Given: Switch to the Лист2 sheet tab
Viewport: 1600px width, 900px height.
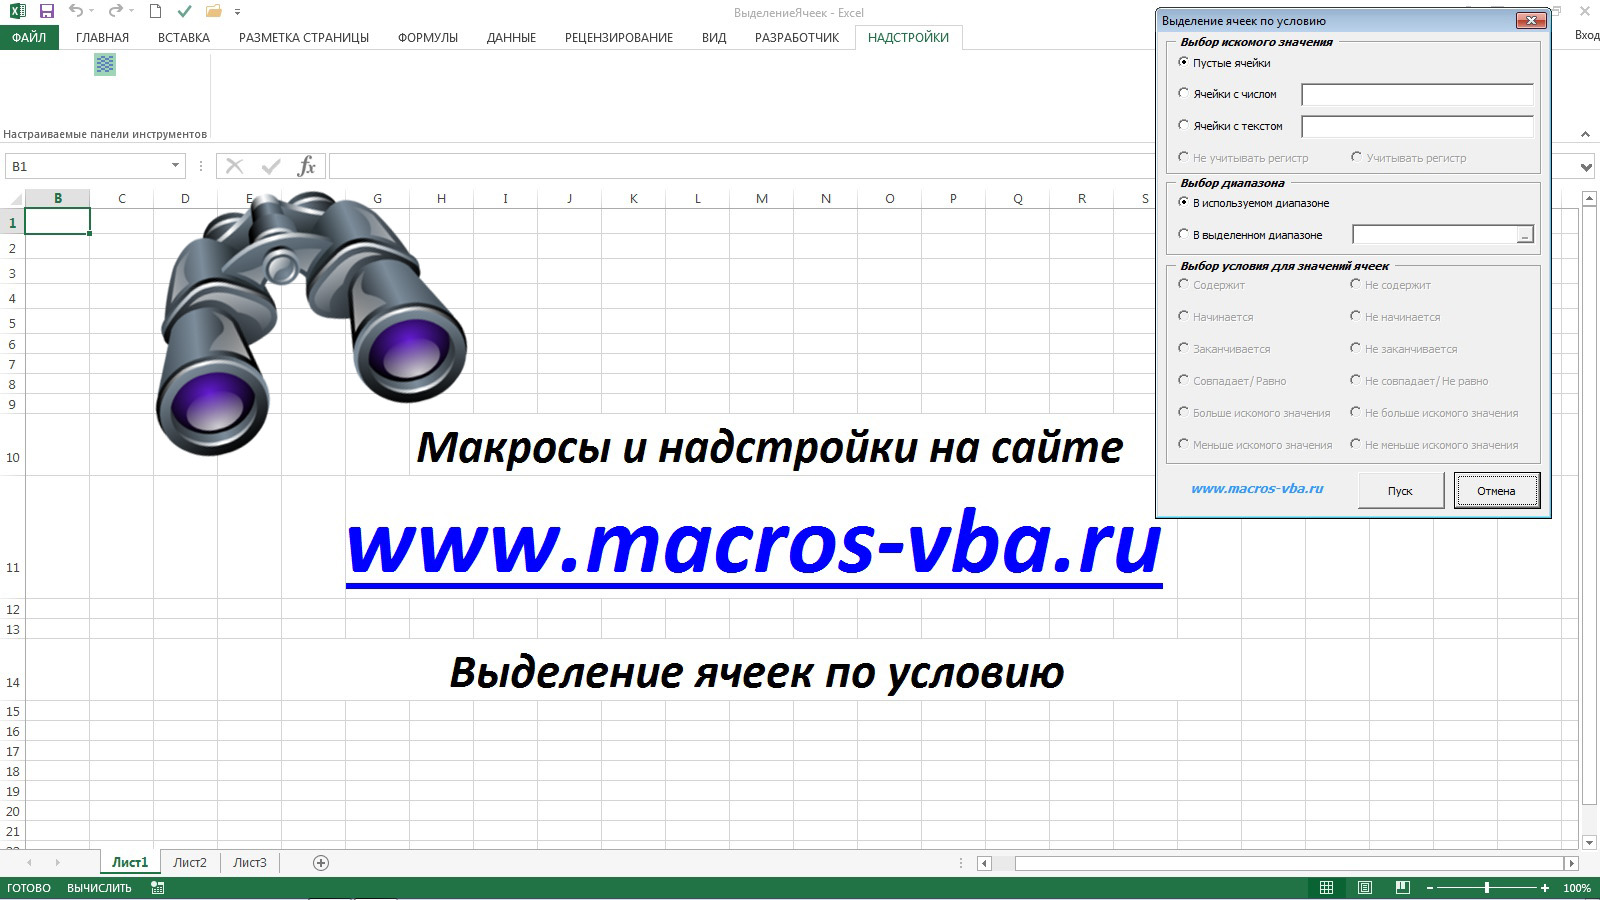Looking at the screenshot, I should 189,861.
